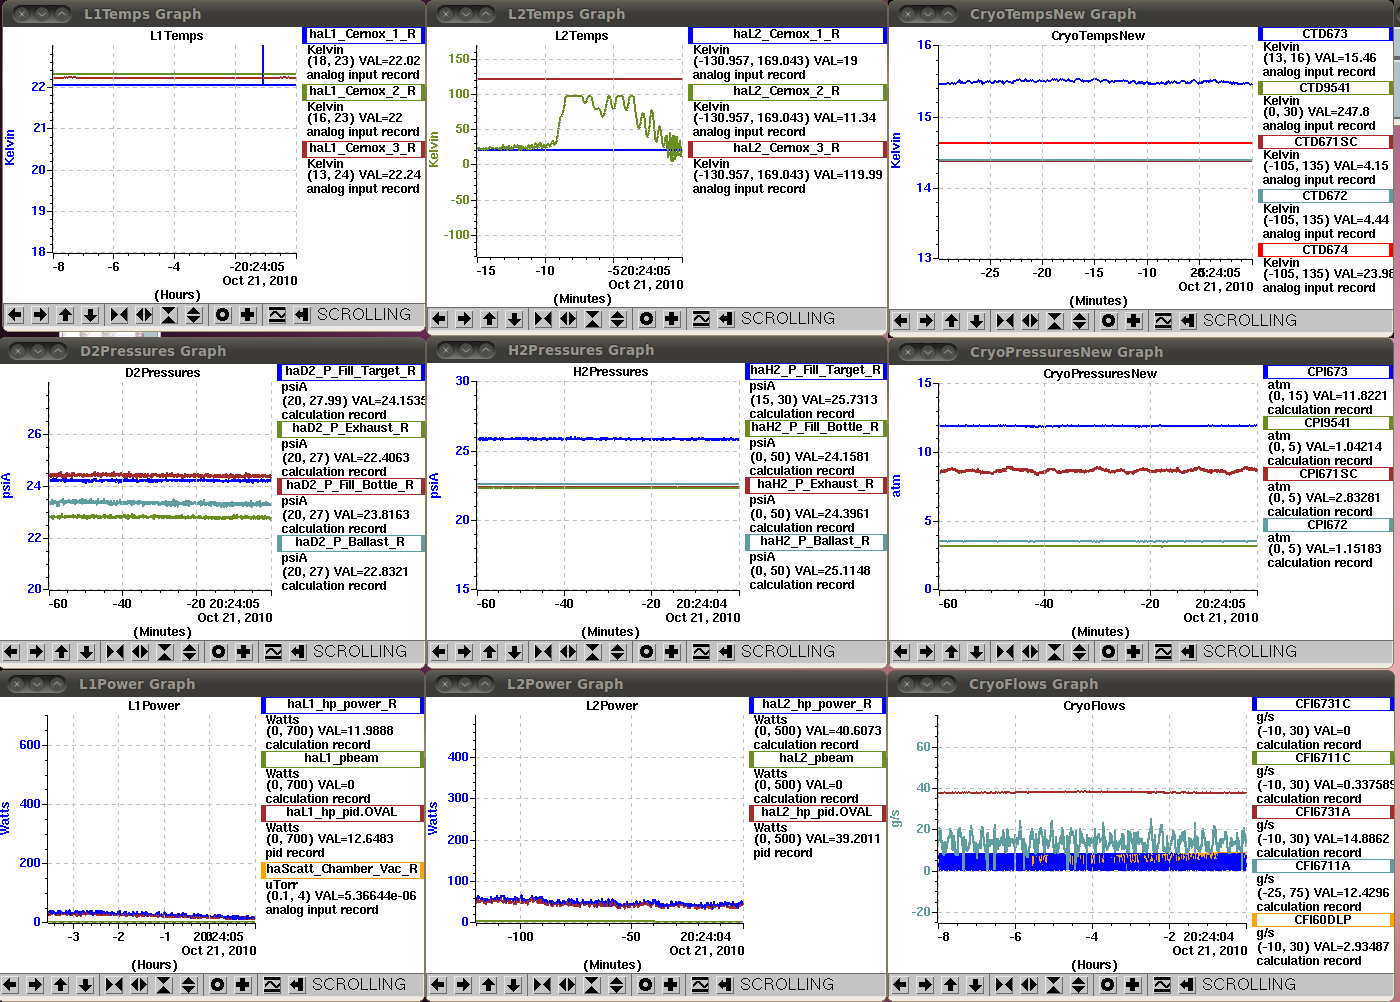Viewport: 1400px width, 1002px height.
Task: Open graph-wave icon in L1Power Graph toolbar
Action: pos(272,985)
